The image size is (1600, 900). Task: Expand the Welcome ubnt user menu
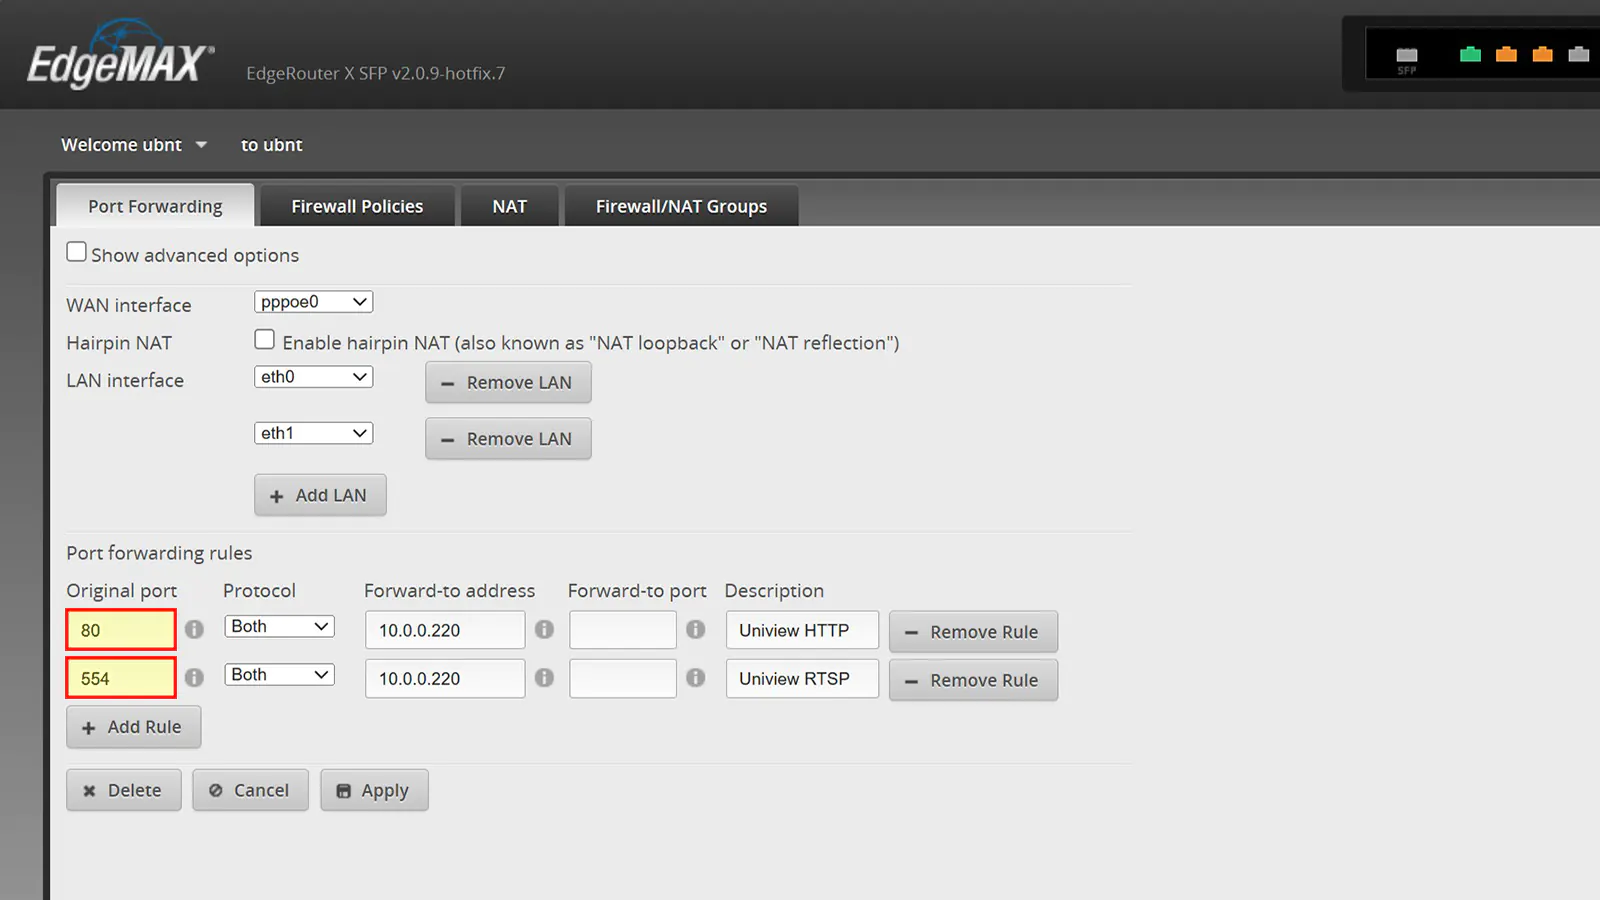tap(134, 145)
